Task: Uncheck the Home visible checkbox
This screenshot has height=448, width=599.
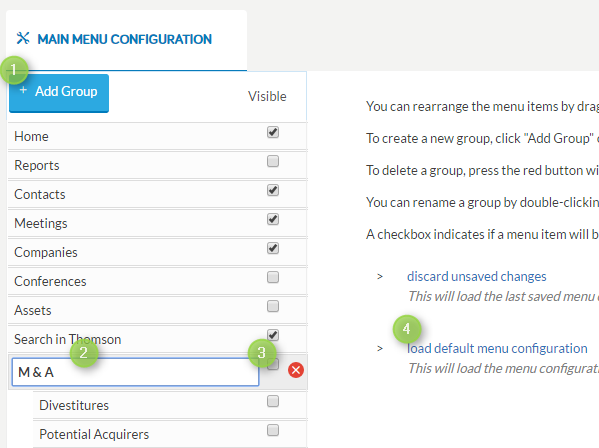Action: click(273, 132)
